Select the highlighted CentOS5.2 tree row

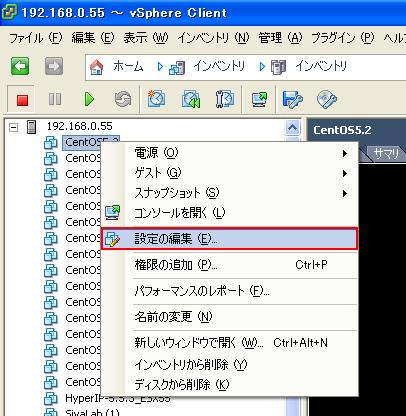coord(91,143)
